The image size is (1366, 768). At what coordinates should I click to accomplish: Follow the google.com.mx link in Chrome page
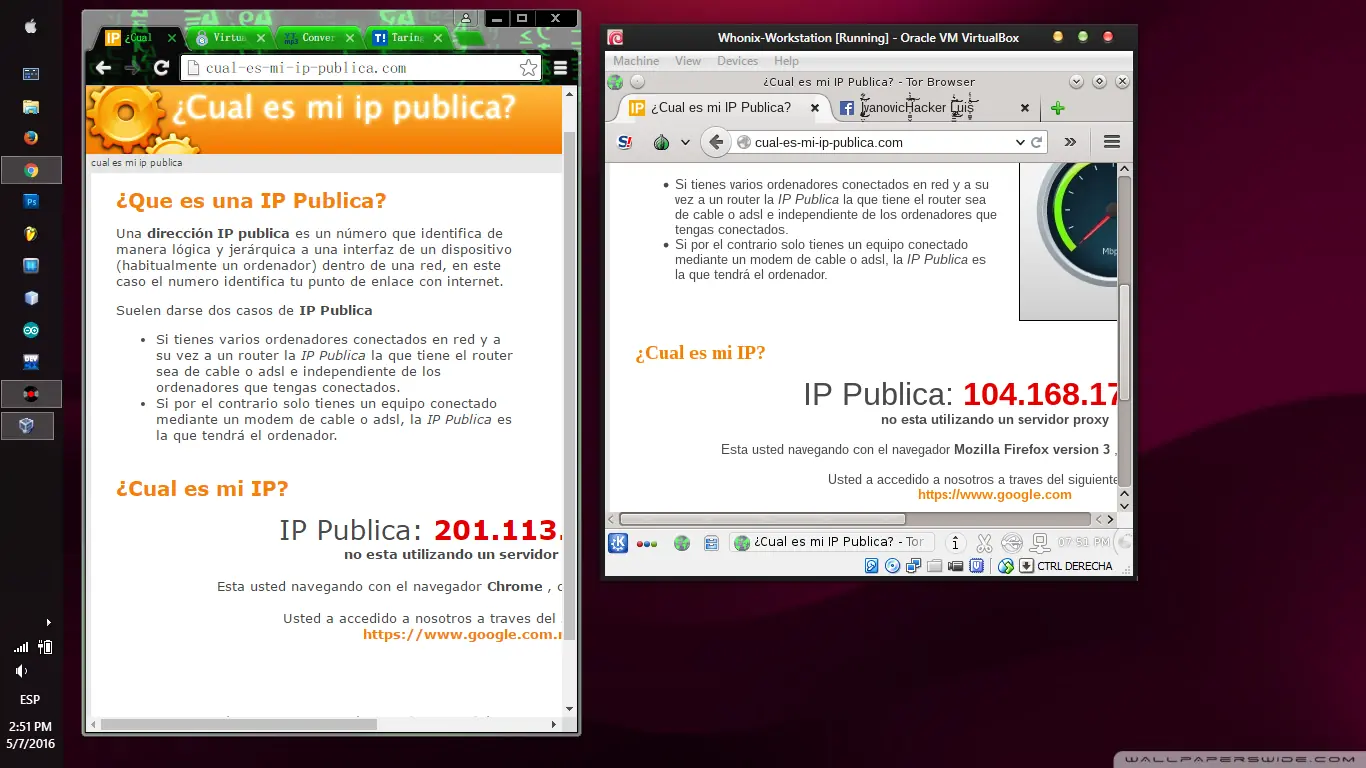462,634
